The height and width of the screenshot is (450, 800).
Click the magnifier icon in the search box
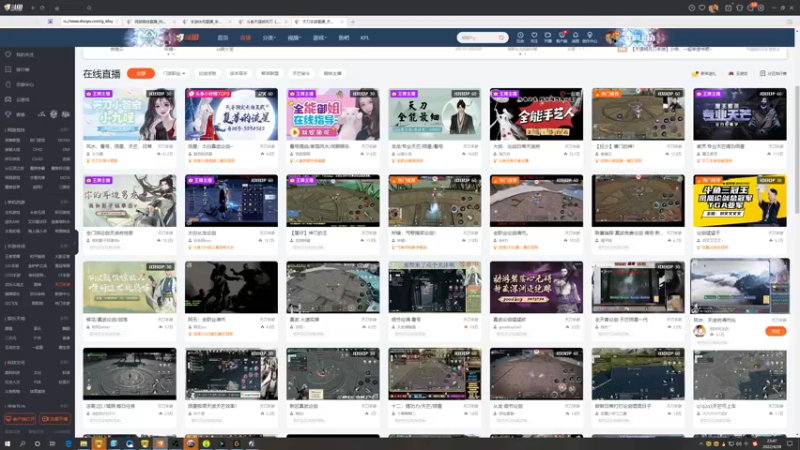pyautogui.click(x=501, y=37)
